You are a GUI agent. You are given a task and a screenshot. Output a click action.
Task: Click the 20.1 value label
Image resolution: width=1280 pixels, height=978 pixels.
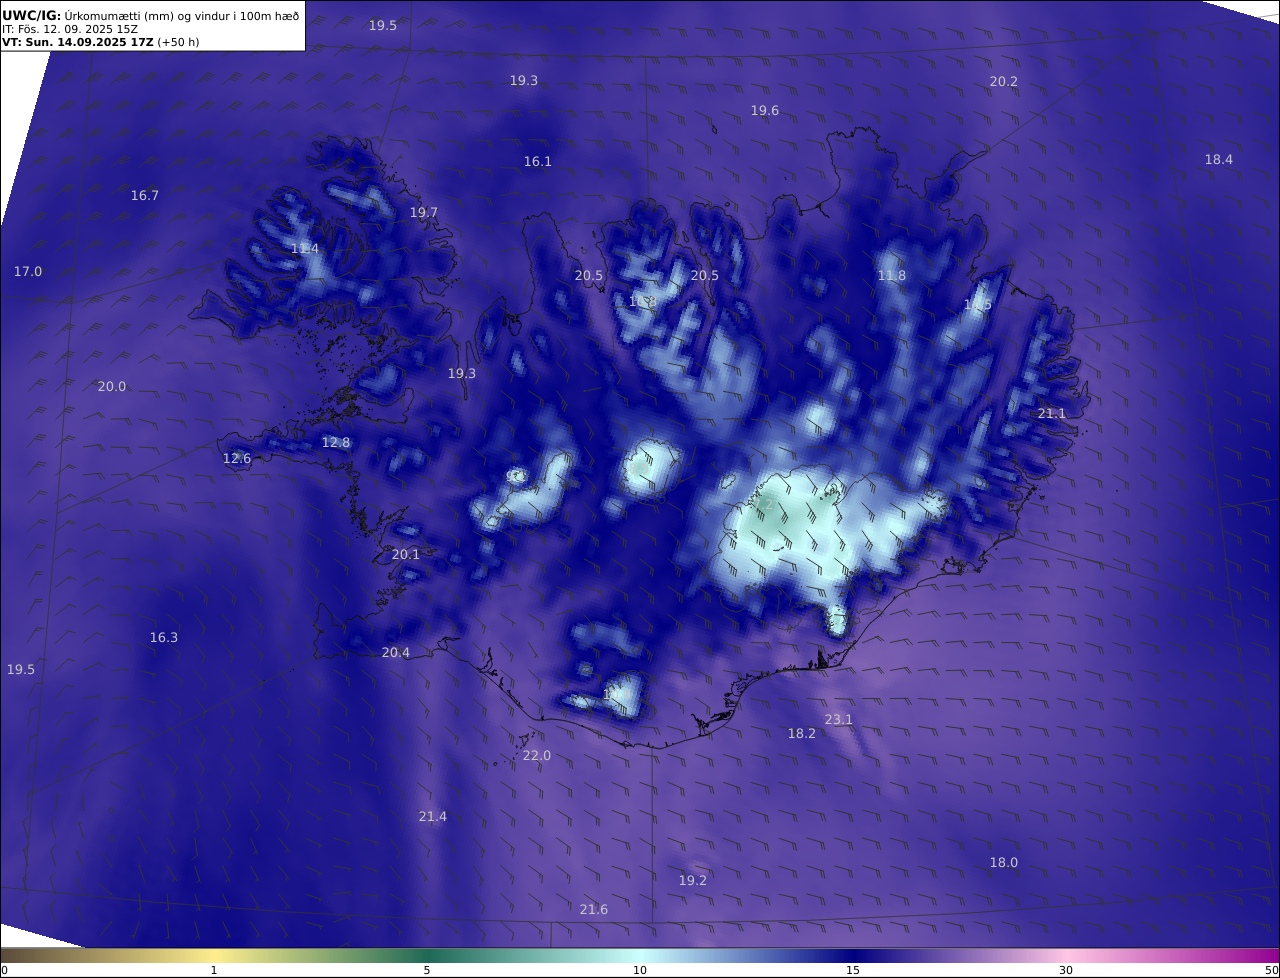(406, 555)
